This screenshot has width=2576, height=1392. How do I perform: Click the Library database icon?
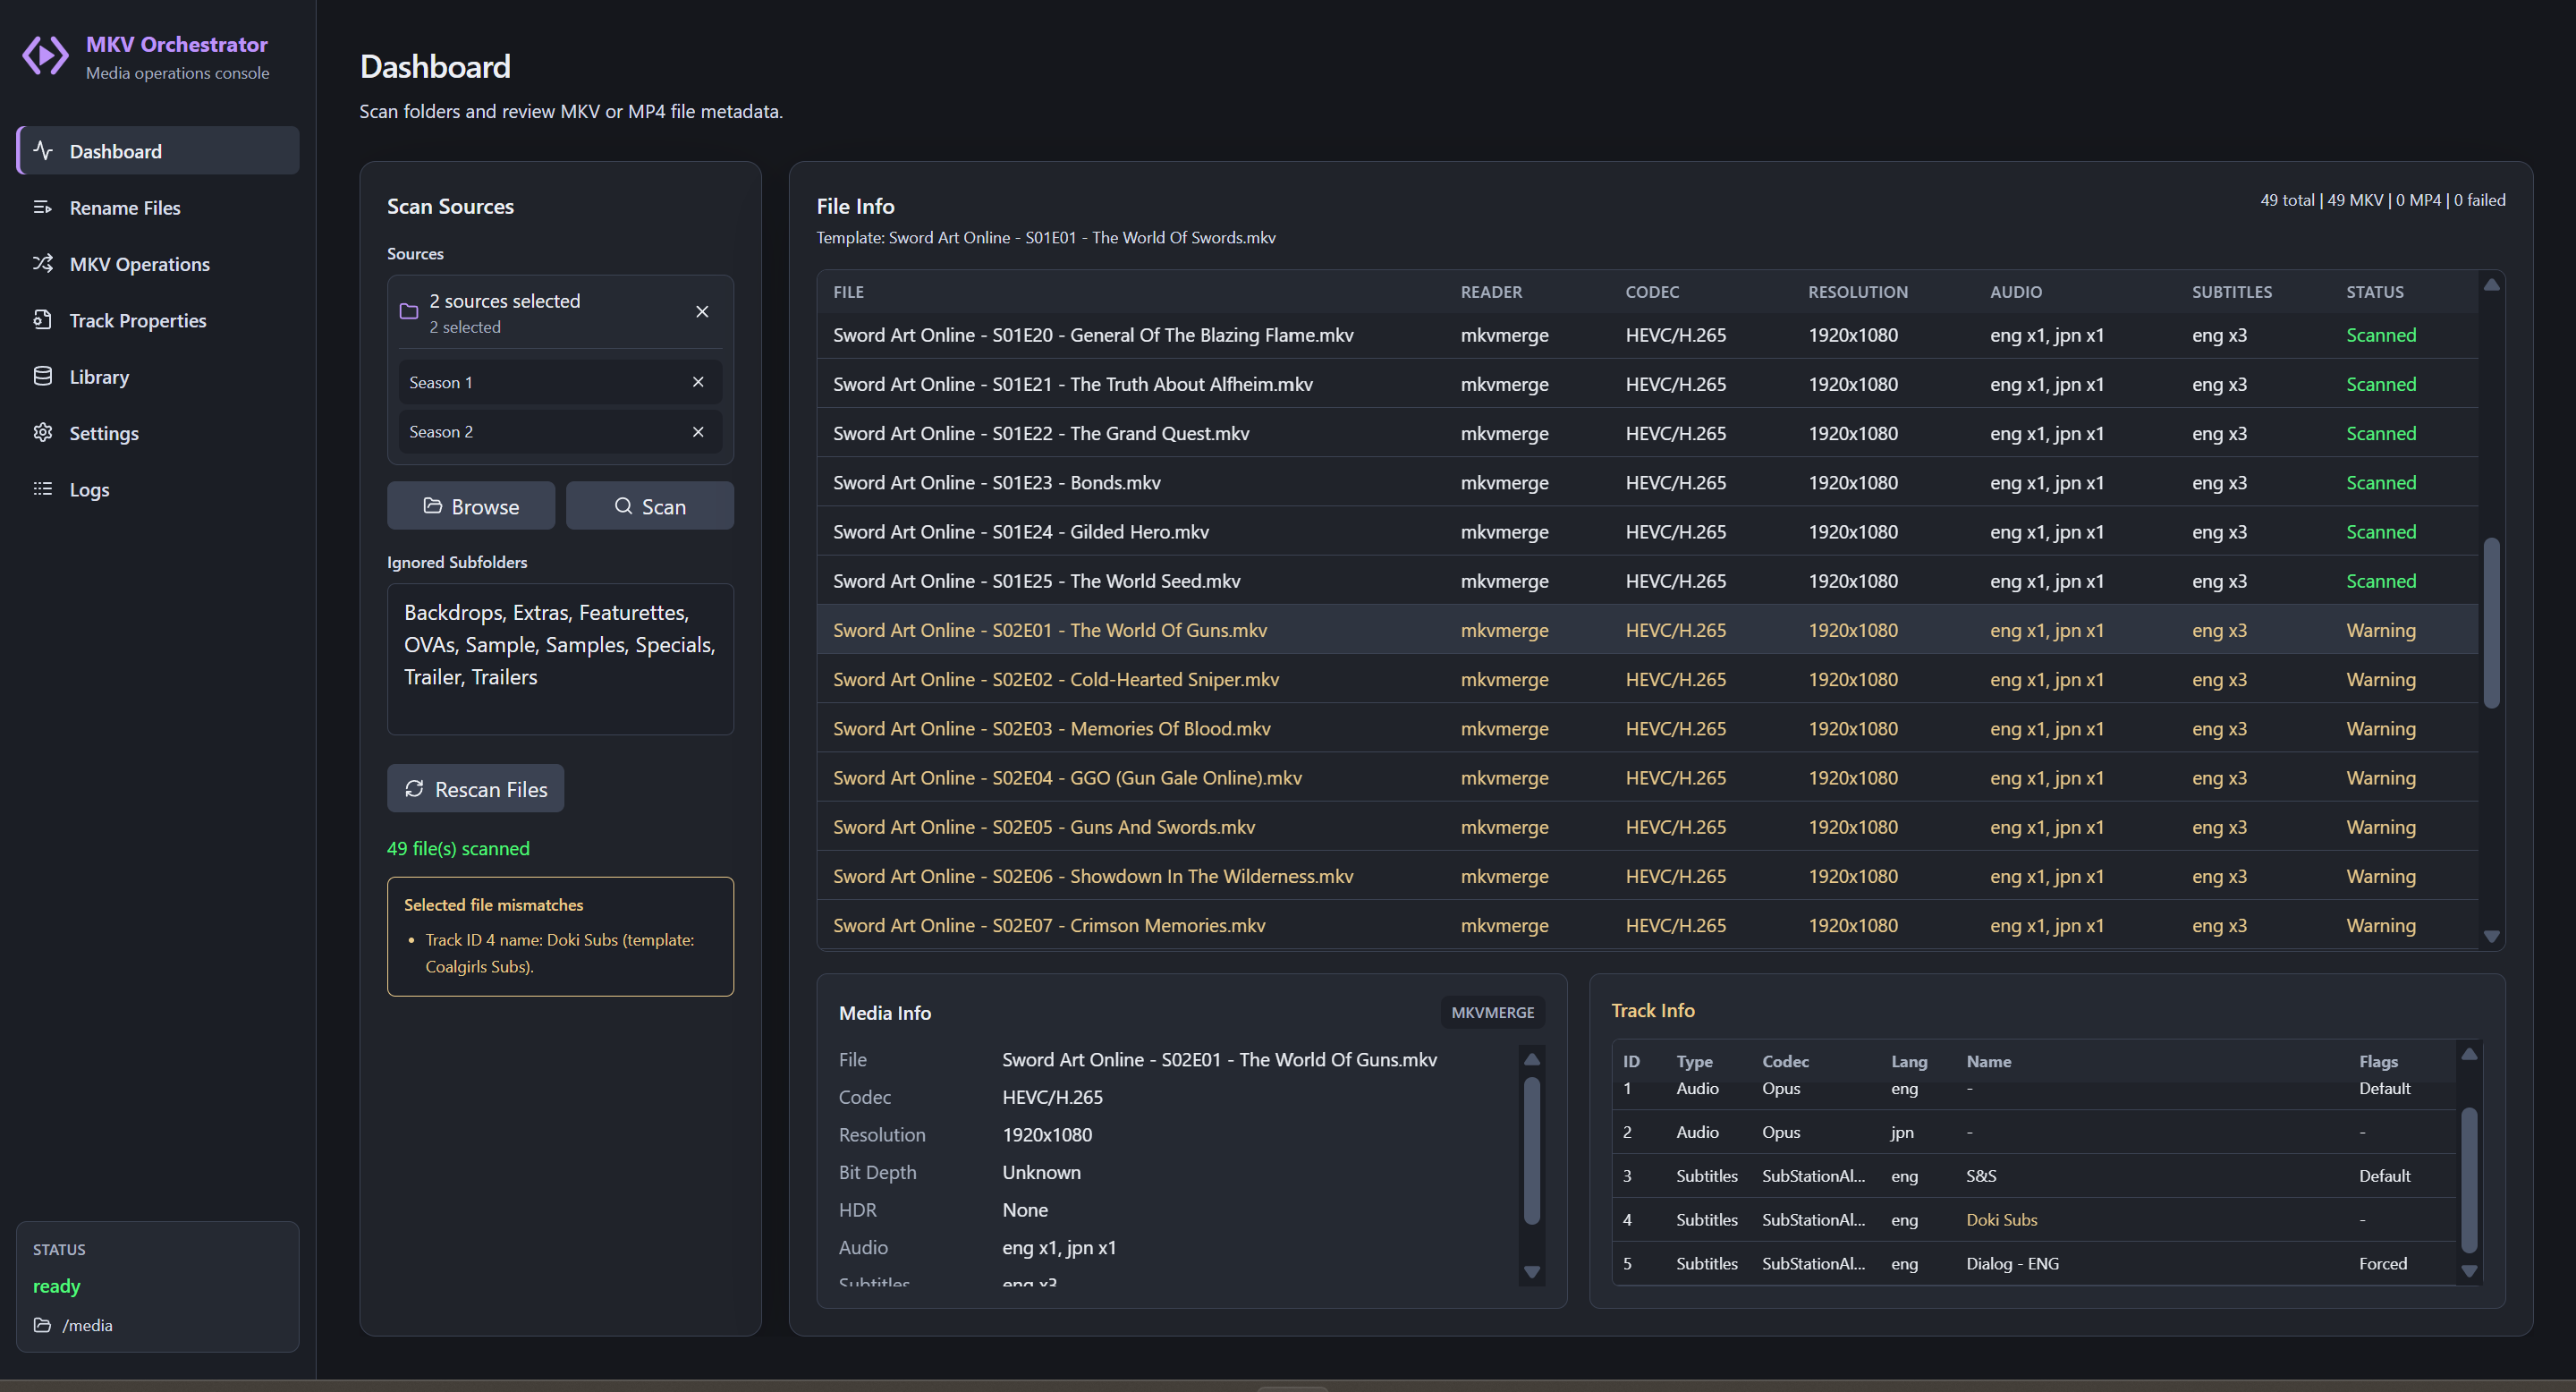pos(43,376)
